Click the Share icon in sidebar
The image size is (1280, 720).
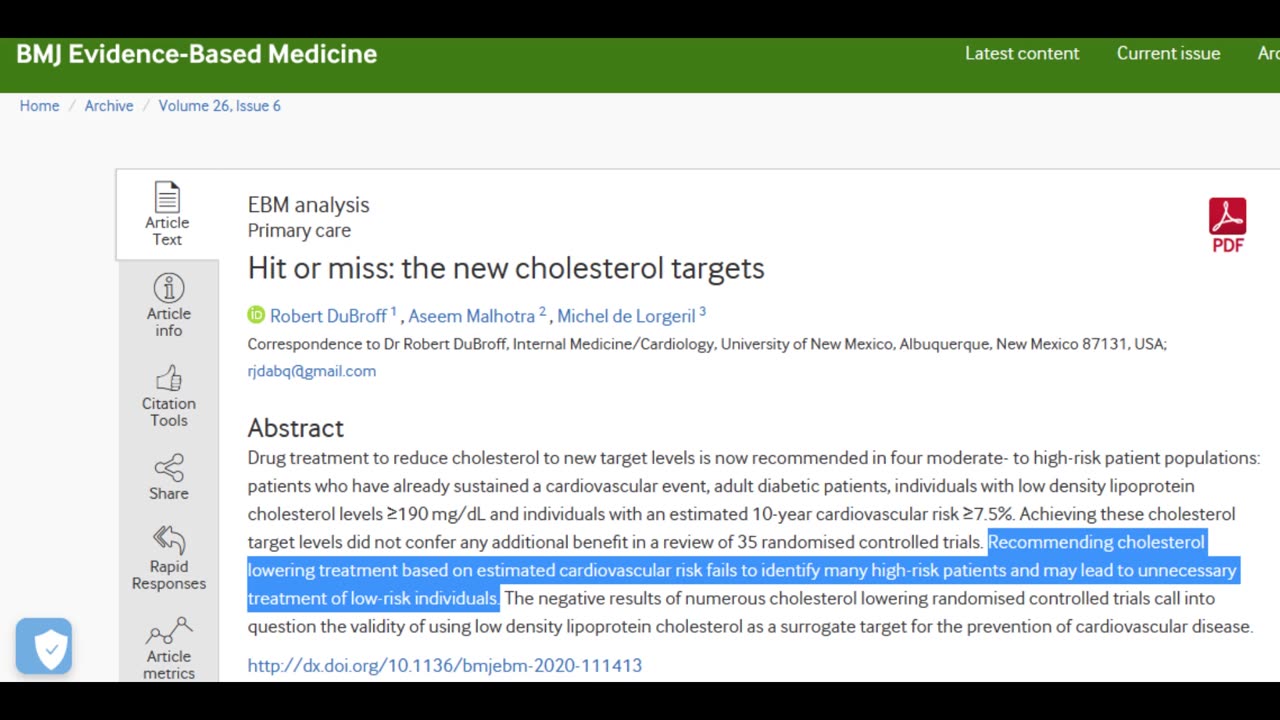[x=168, y=468]
